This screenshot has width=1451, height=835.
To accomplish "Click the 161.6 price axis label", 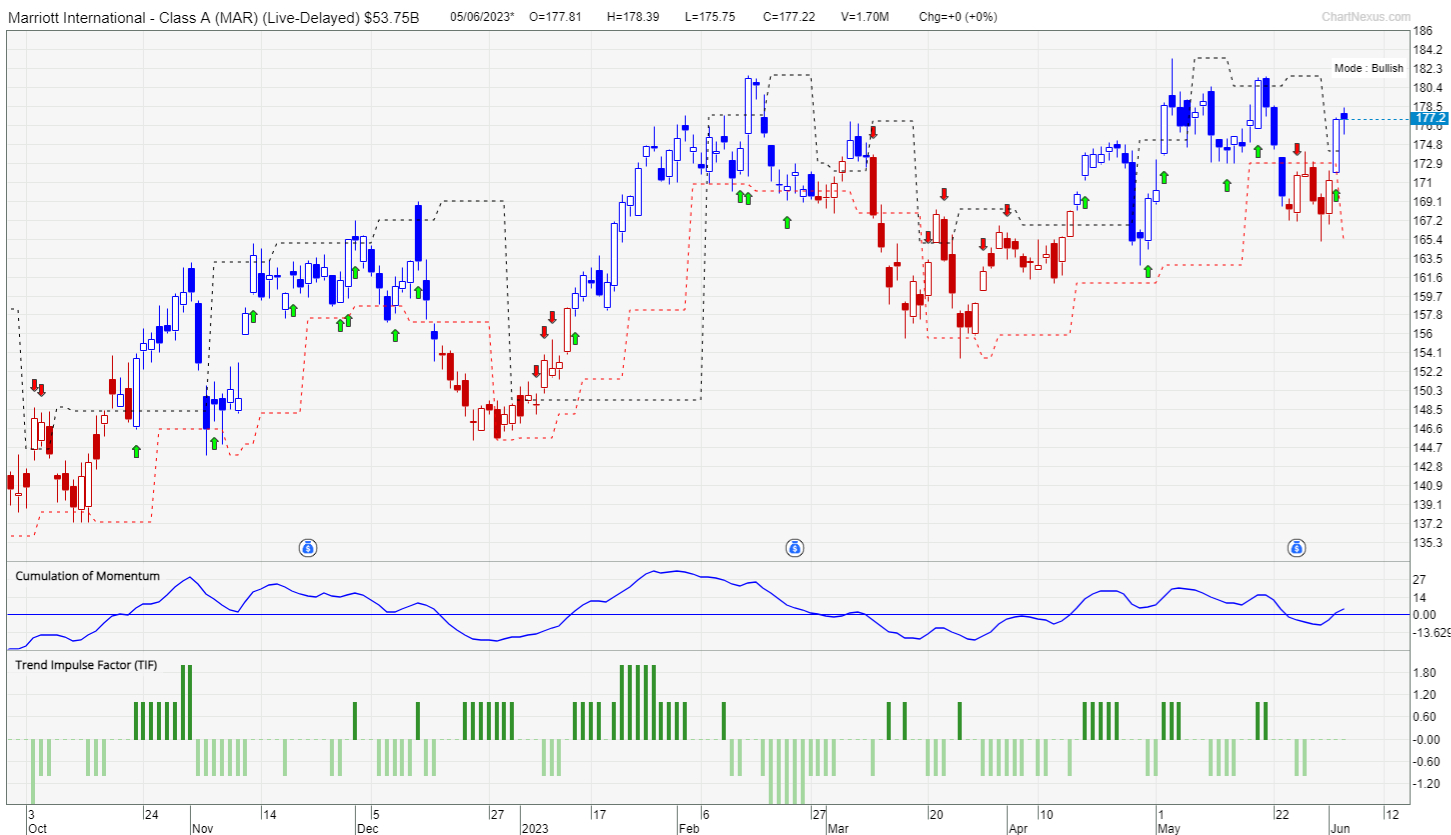I will point(1427,278).
